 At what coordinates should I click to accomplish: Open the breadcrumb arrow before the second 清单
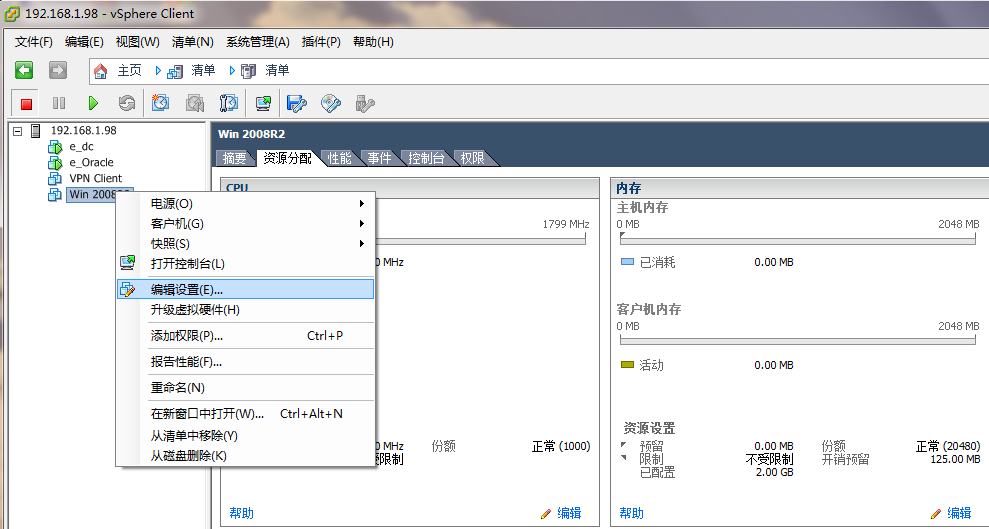coord(232,71)
